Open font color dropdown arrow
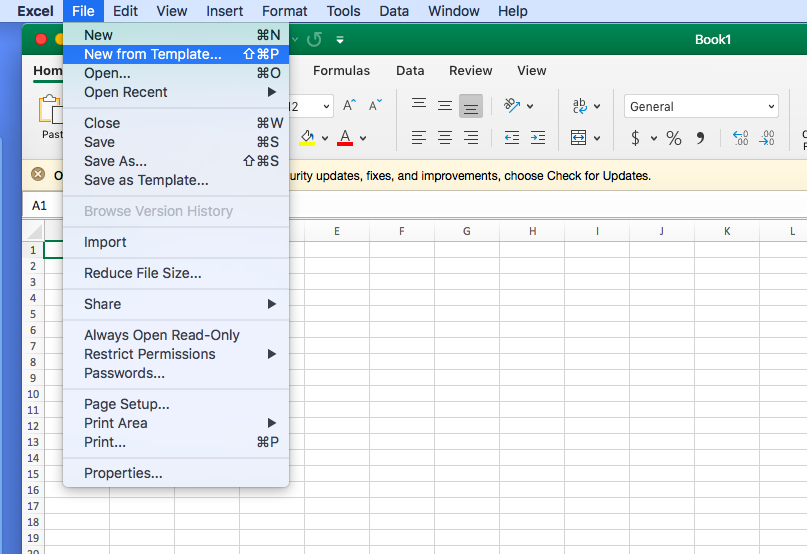Screen dimensions: 807x554 click(x=363, y=138)
